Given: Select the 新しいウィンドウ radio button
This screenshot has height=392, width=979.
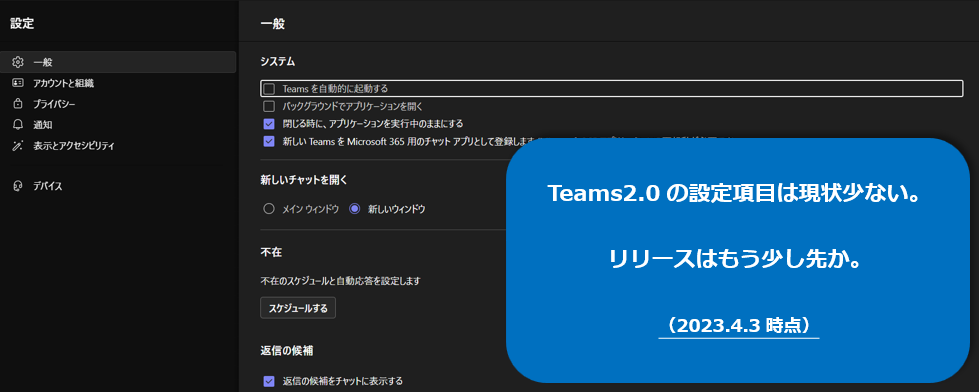Looking at the screenshot, I should coord(355,209).
